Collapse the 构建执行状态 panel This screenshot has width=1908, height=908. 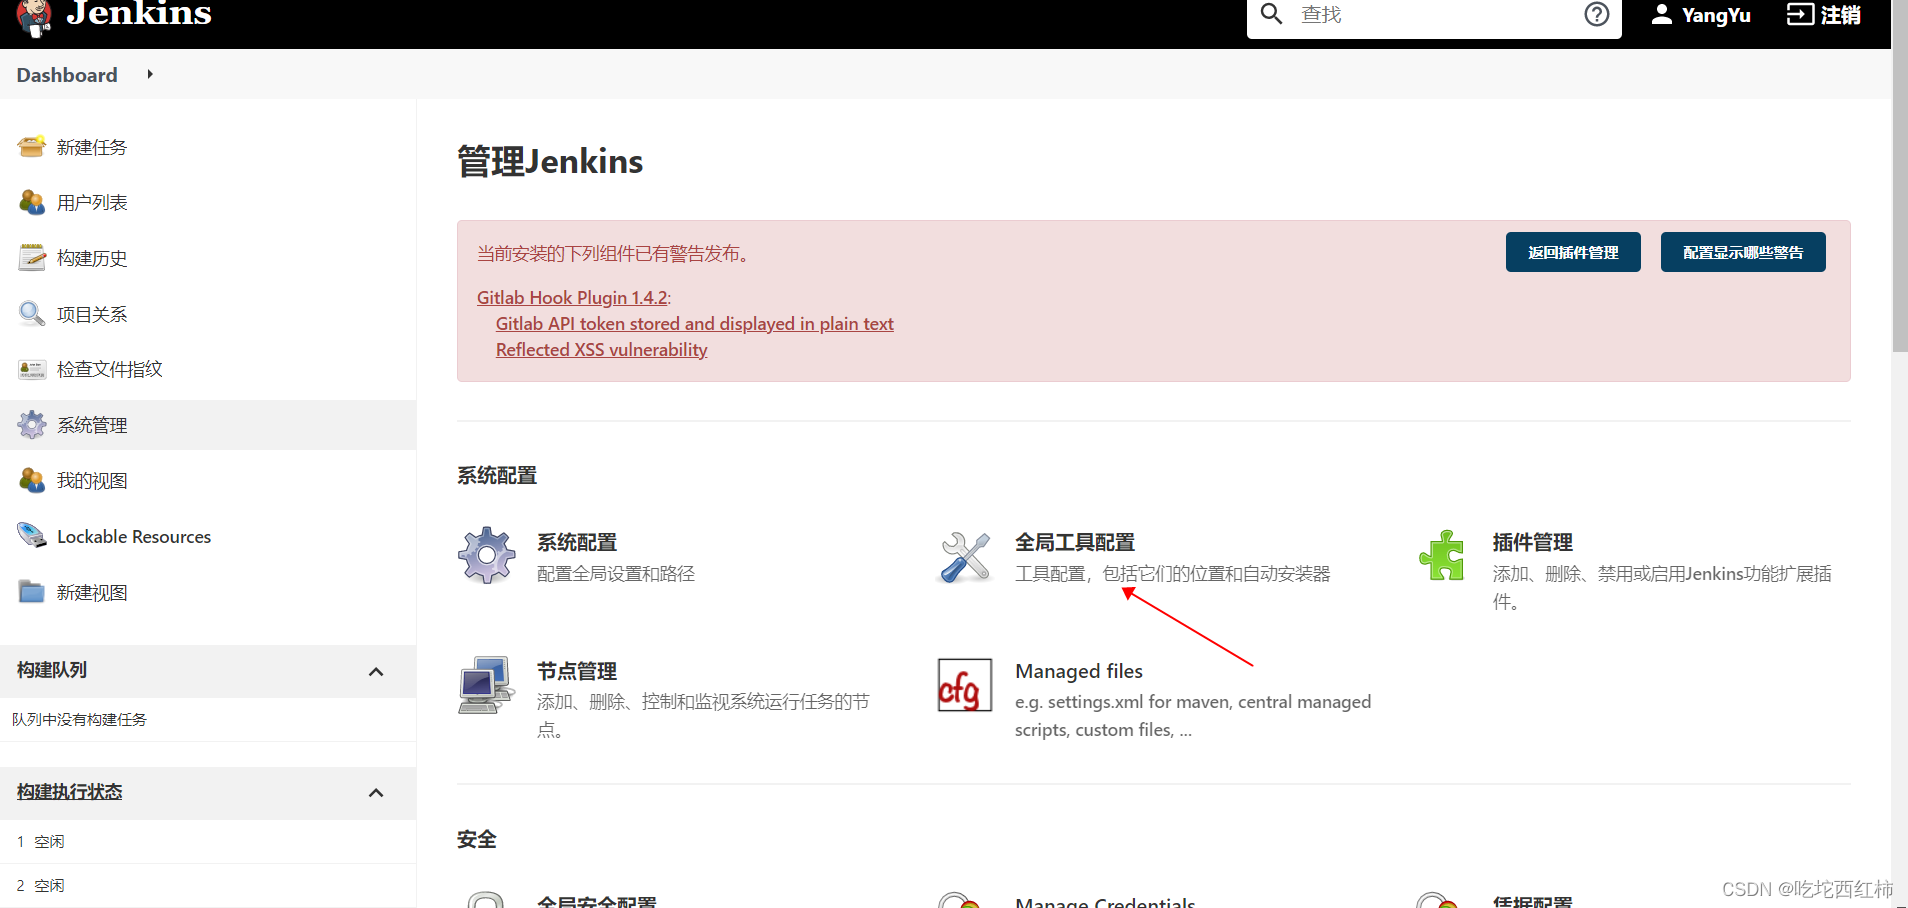[x=376, y=793]
